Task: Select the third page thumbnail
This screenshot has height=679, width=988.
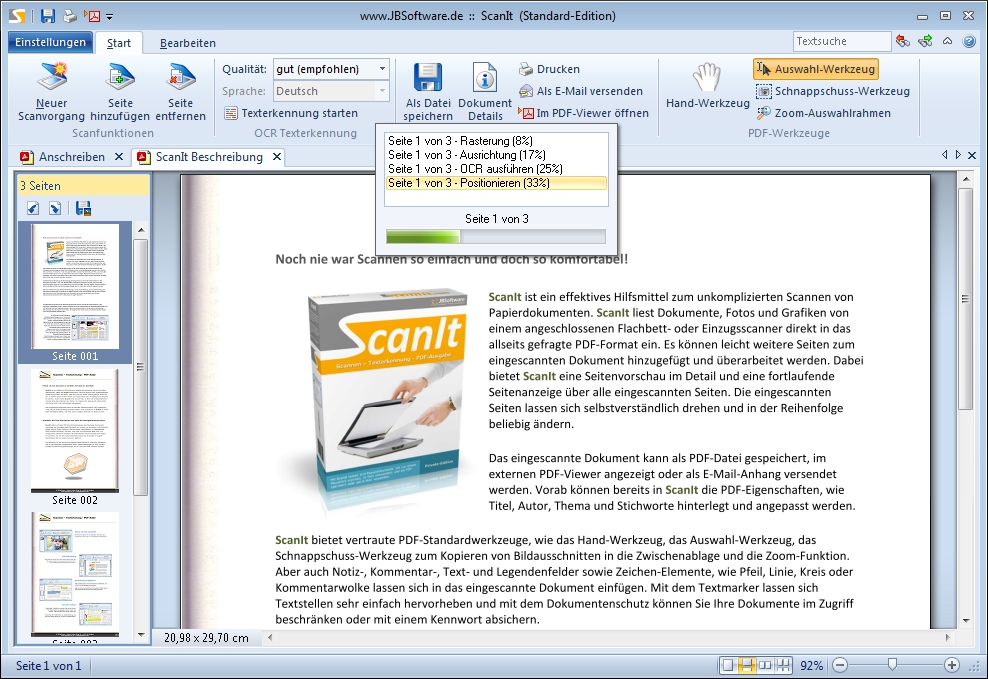Action: 75,576
